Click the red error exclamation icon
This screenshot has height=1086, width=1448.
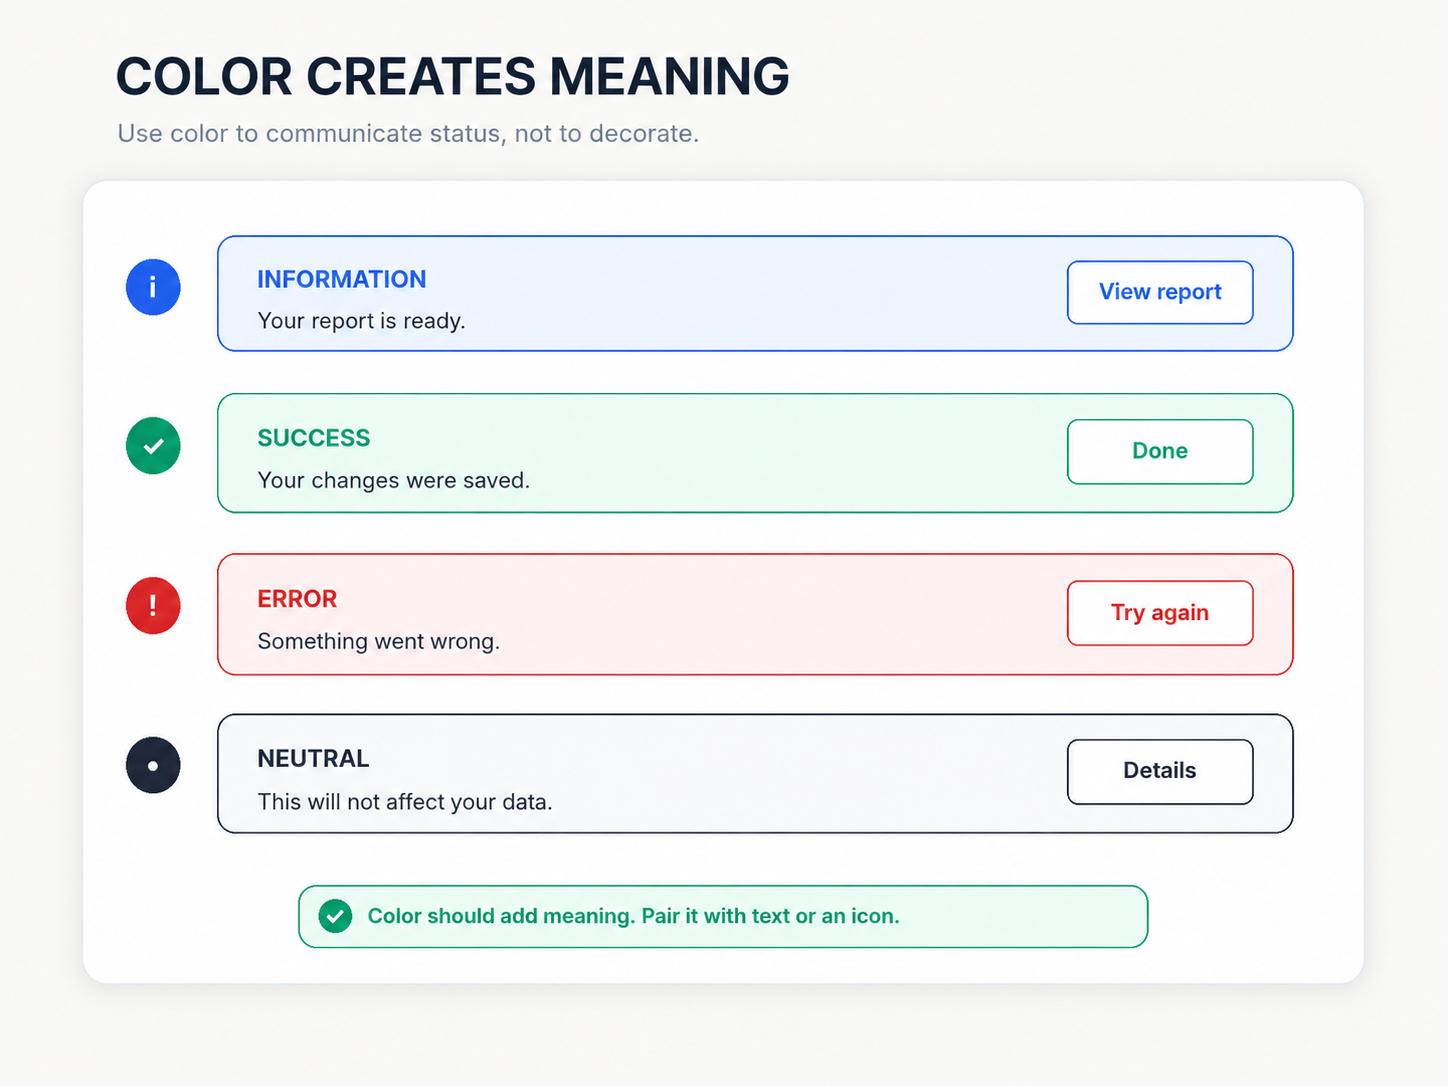pyautogui.click(x=153, y=606)
